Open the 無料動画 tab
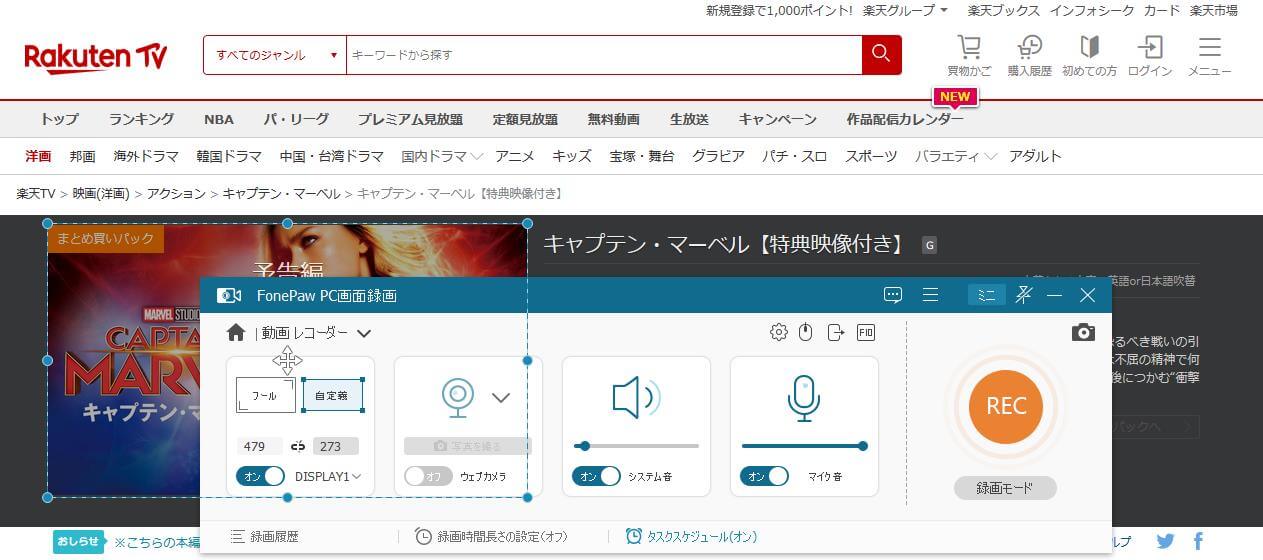This screenshot has width=1263, height=560. pyautogui.click(x=613, y=119)
